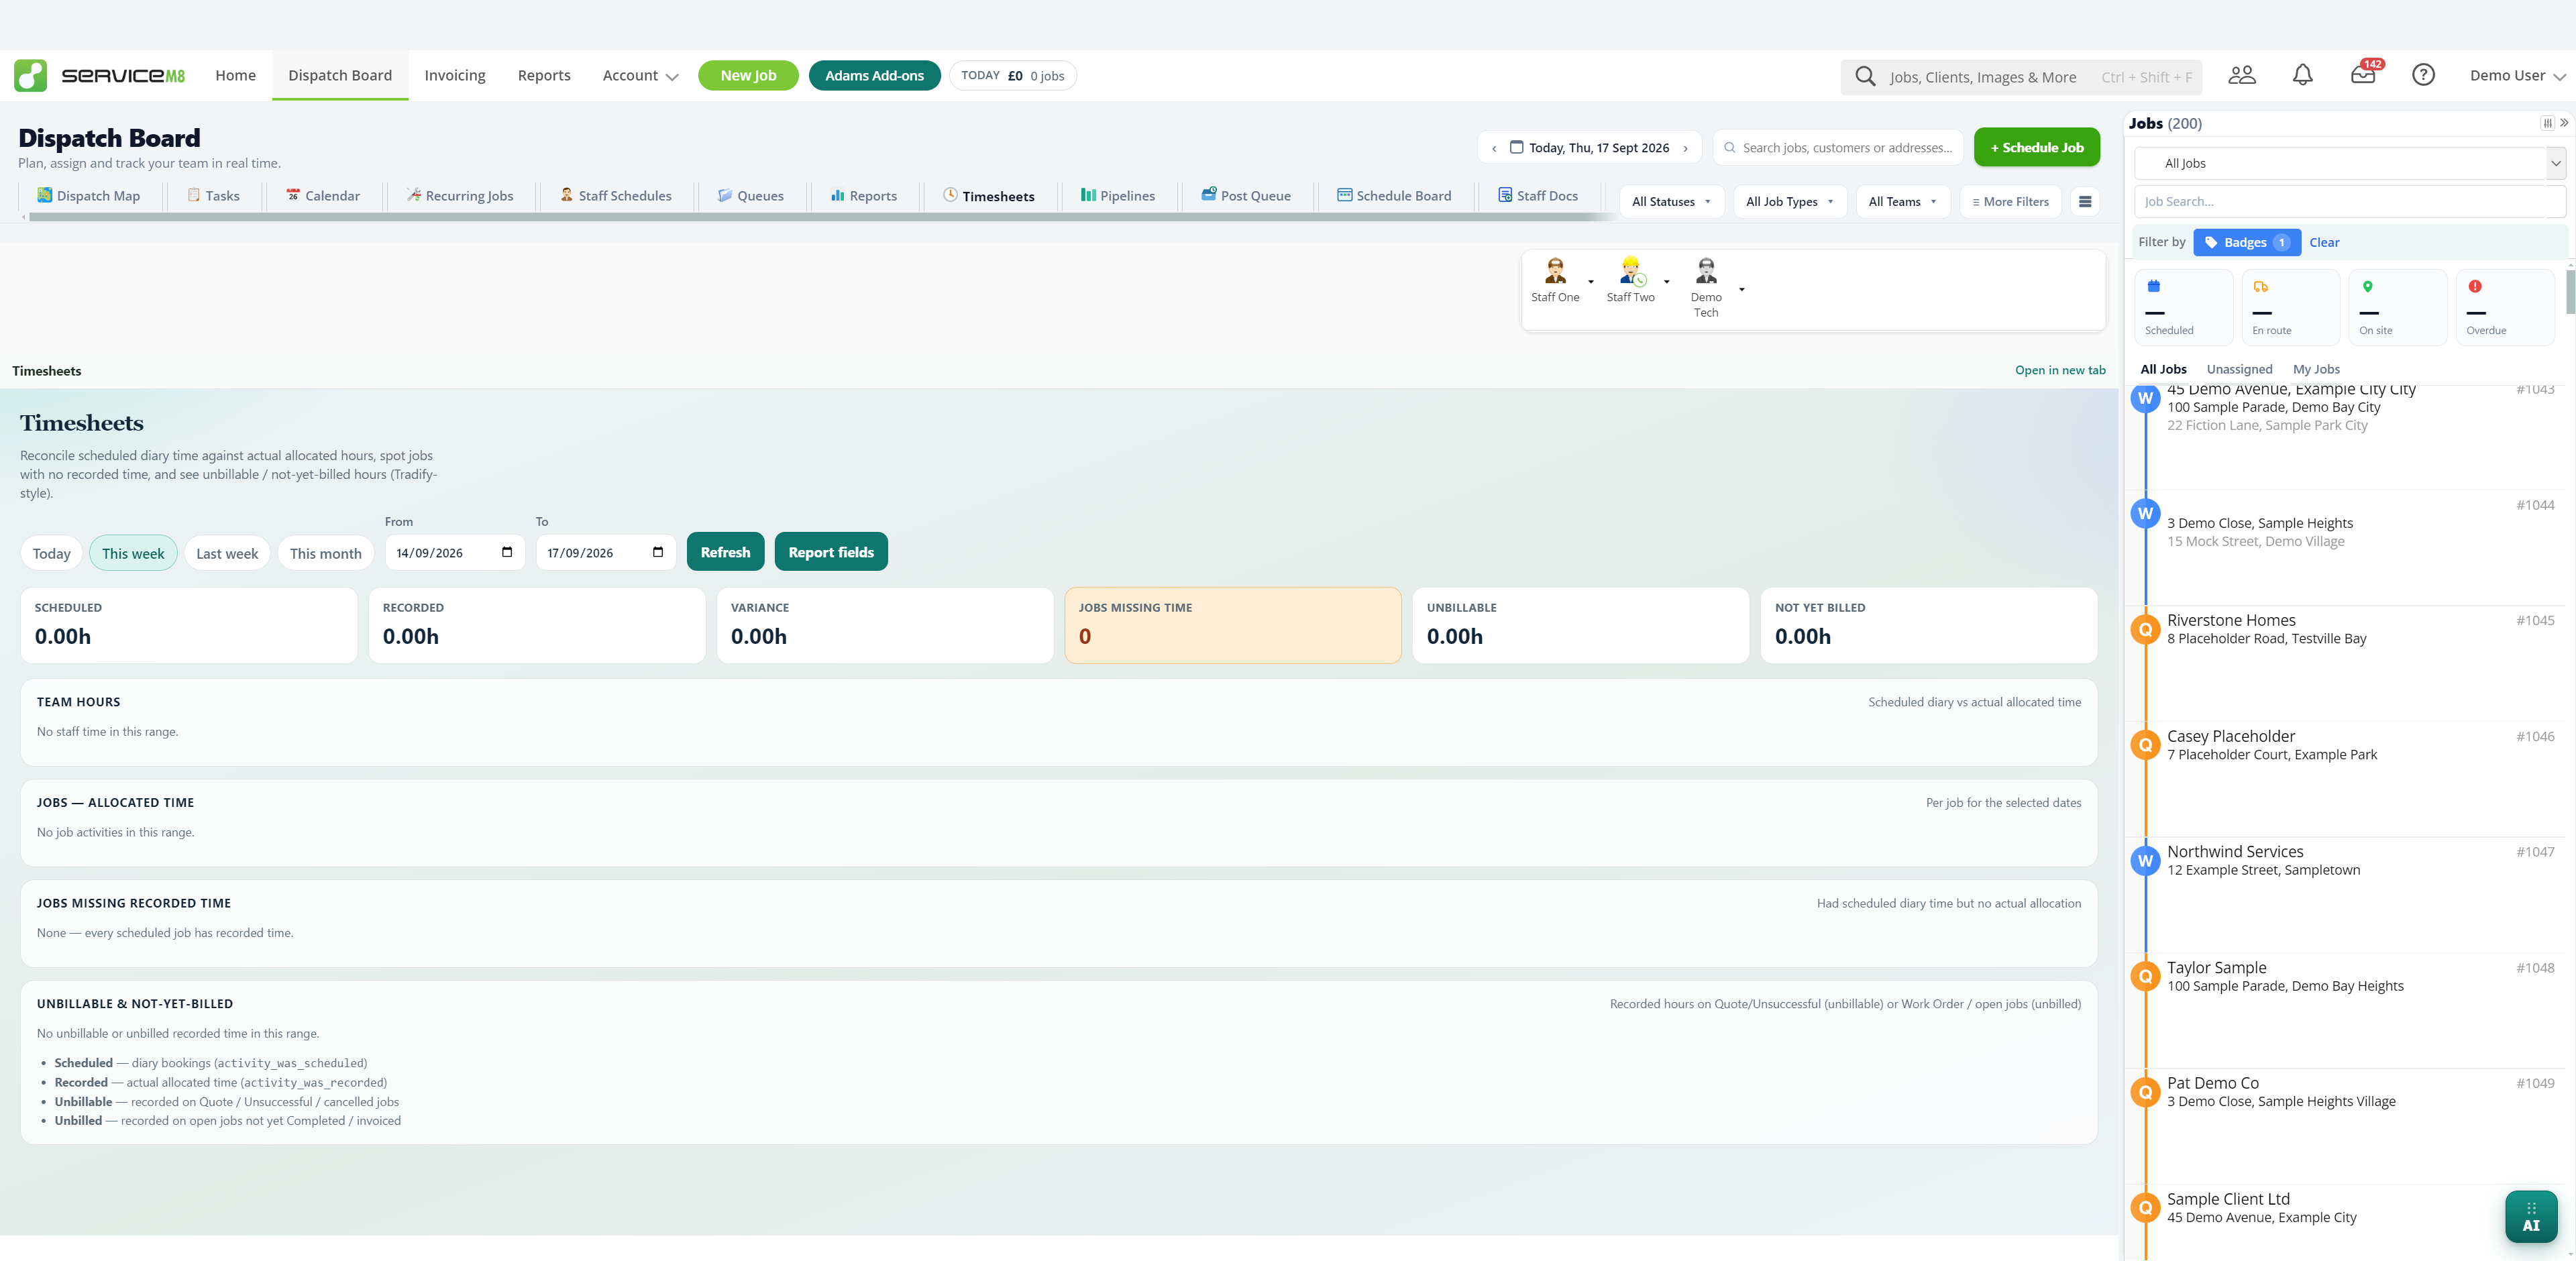Open the All Jobs select box
This screenshot has width=2576, height=1261.
pos(2349,163)
